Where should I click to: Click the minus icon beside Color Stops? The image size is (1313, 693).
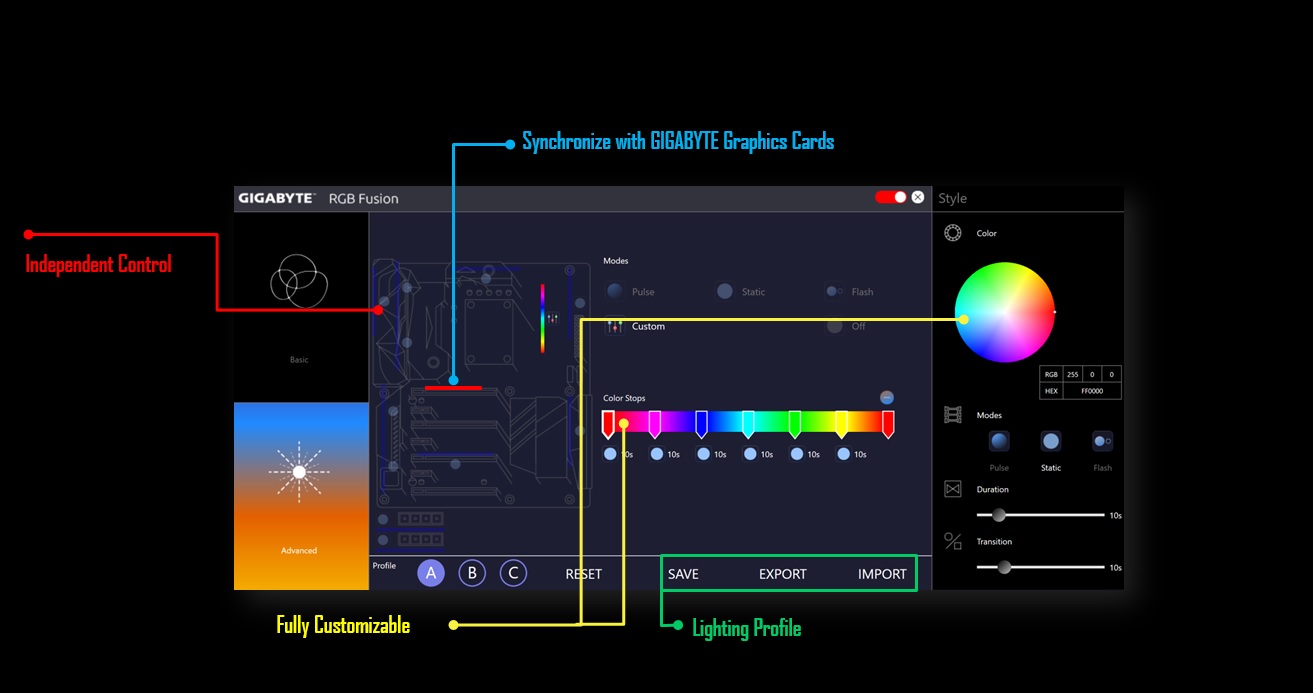pos(887,398)
